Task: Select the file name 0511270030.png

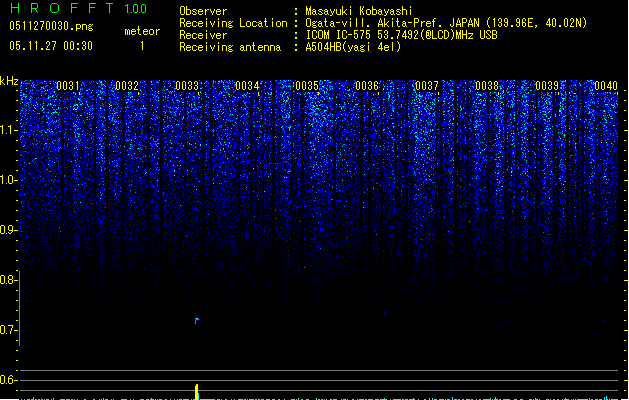Action: (x=51, y=26)
